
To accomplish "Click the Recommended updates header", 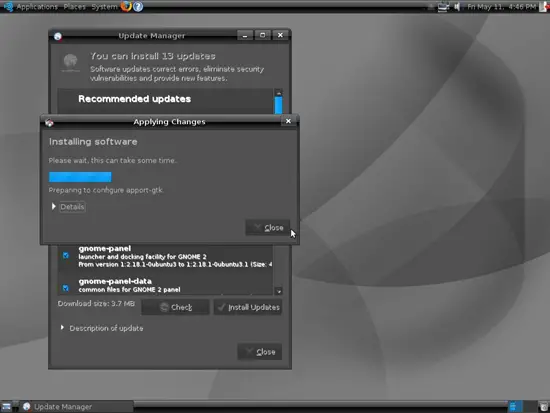I will [134, 99].
